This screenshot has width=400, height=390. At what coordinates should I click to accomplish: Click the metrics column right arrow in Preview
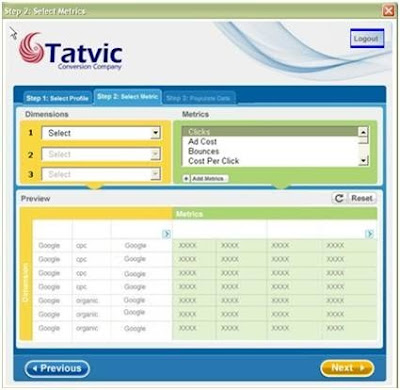pos(369,234)
